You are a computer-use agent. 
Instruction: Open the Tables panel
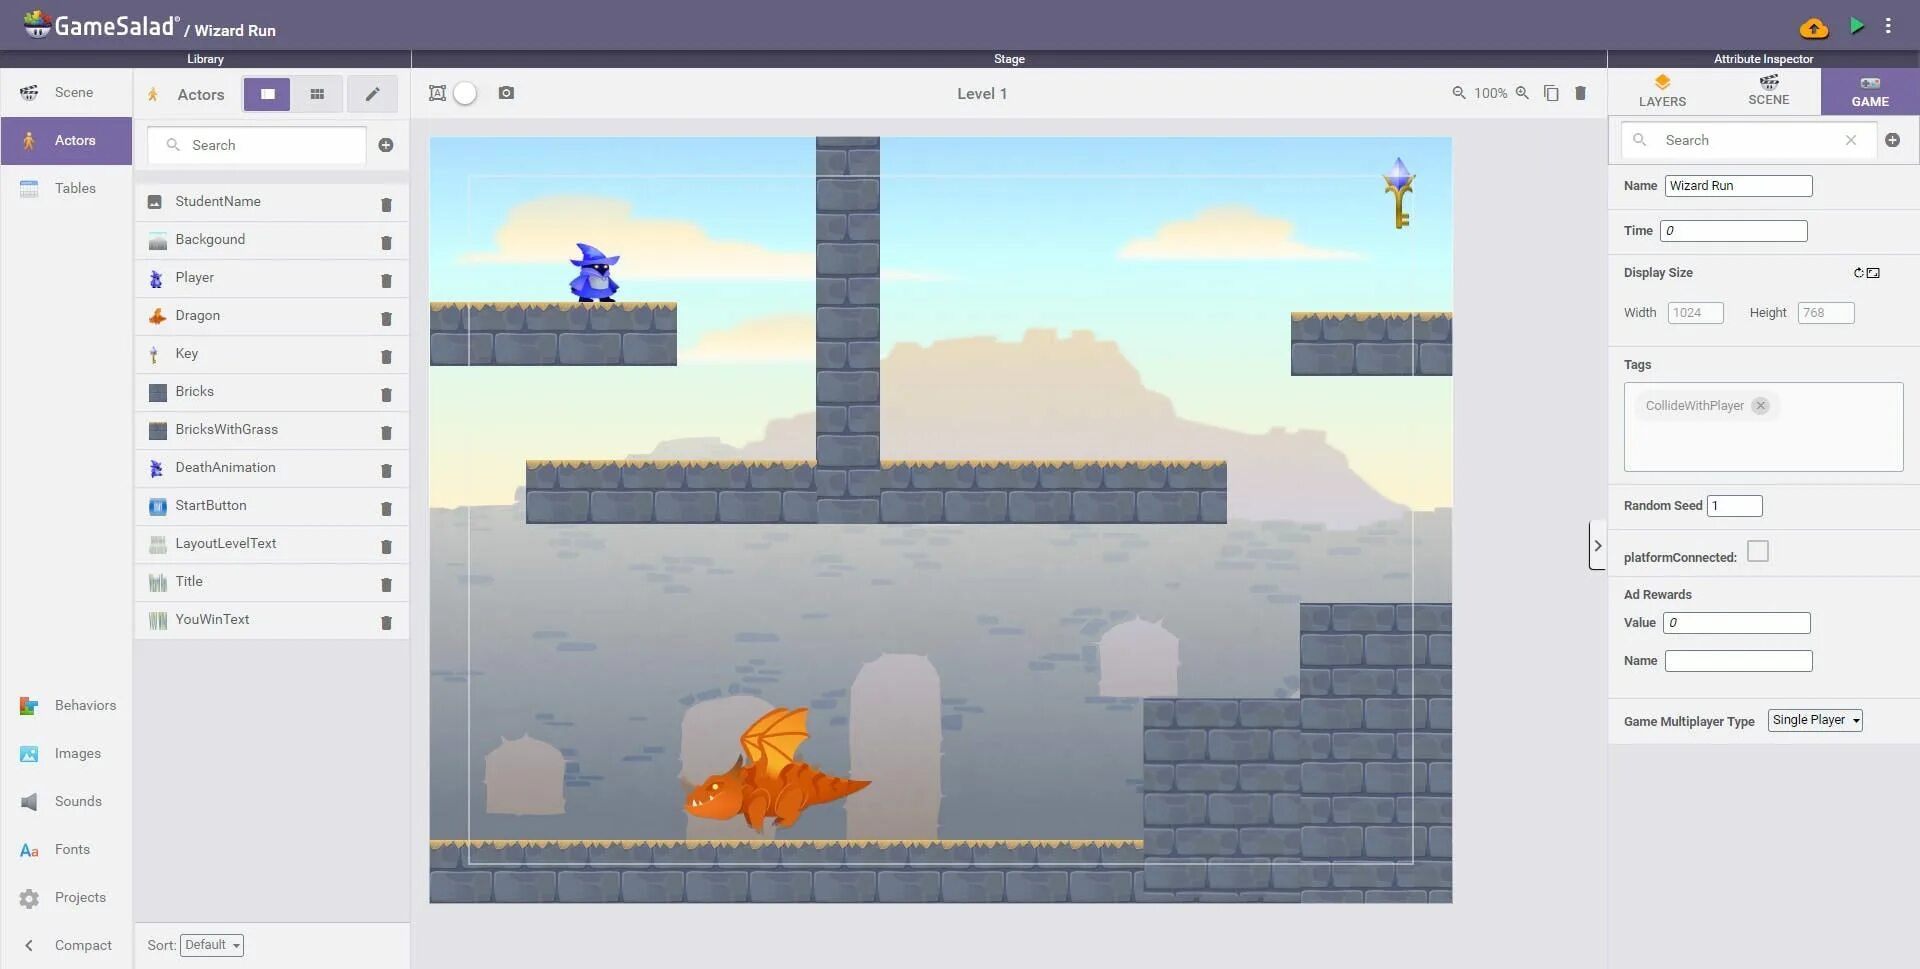pos(66,188)
